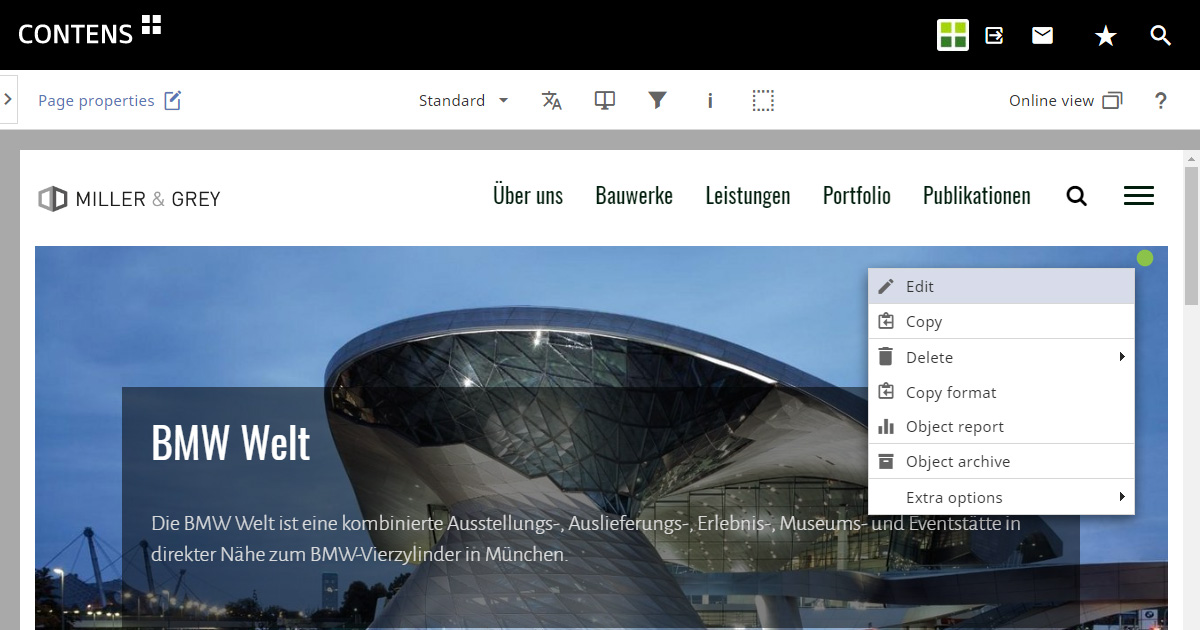Click the BMW Welt description paragraph

586,538
